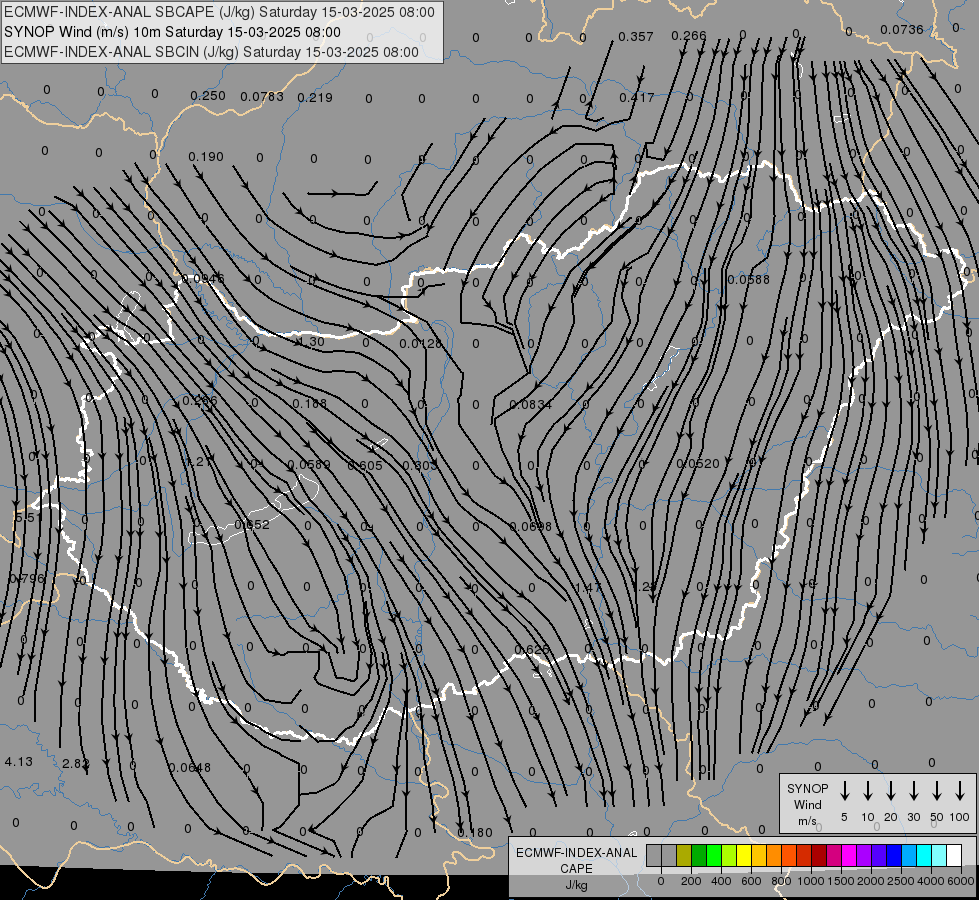Click the 5.51 value at the left edge
The image size is (979, 900).
[x=29, y=518]
